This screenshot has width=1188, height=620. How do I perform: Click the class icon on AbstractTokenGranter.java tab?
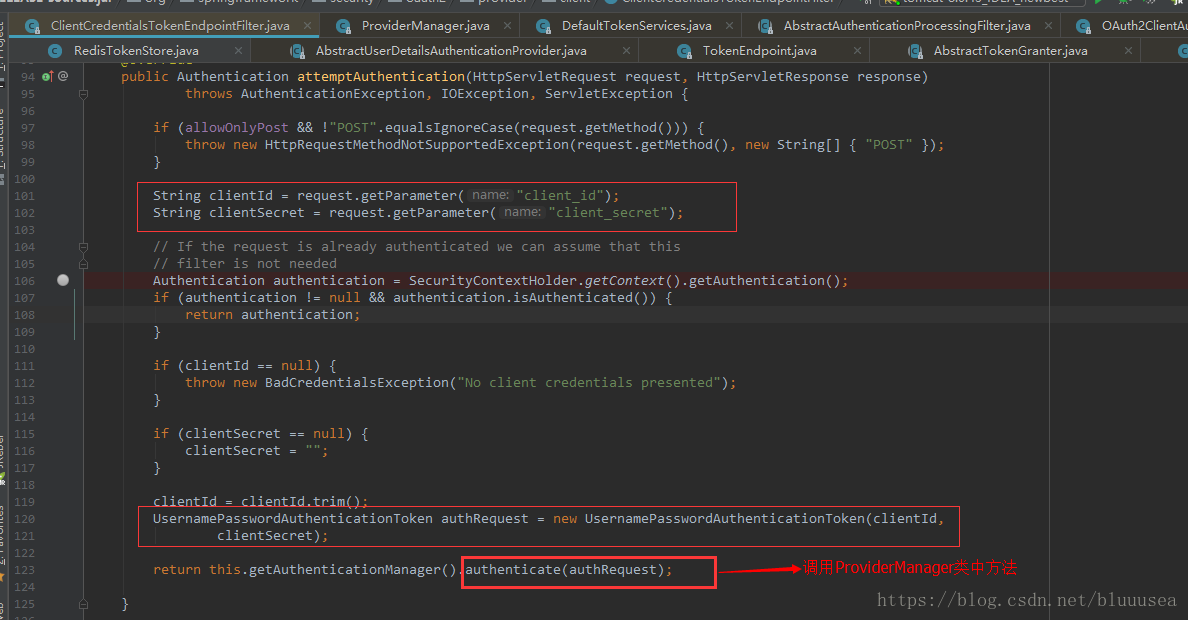[x=915, y=51]
